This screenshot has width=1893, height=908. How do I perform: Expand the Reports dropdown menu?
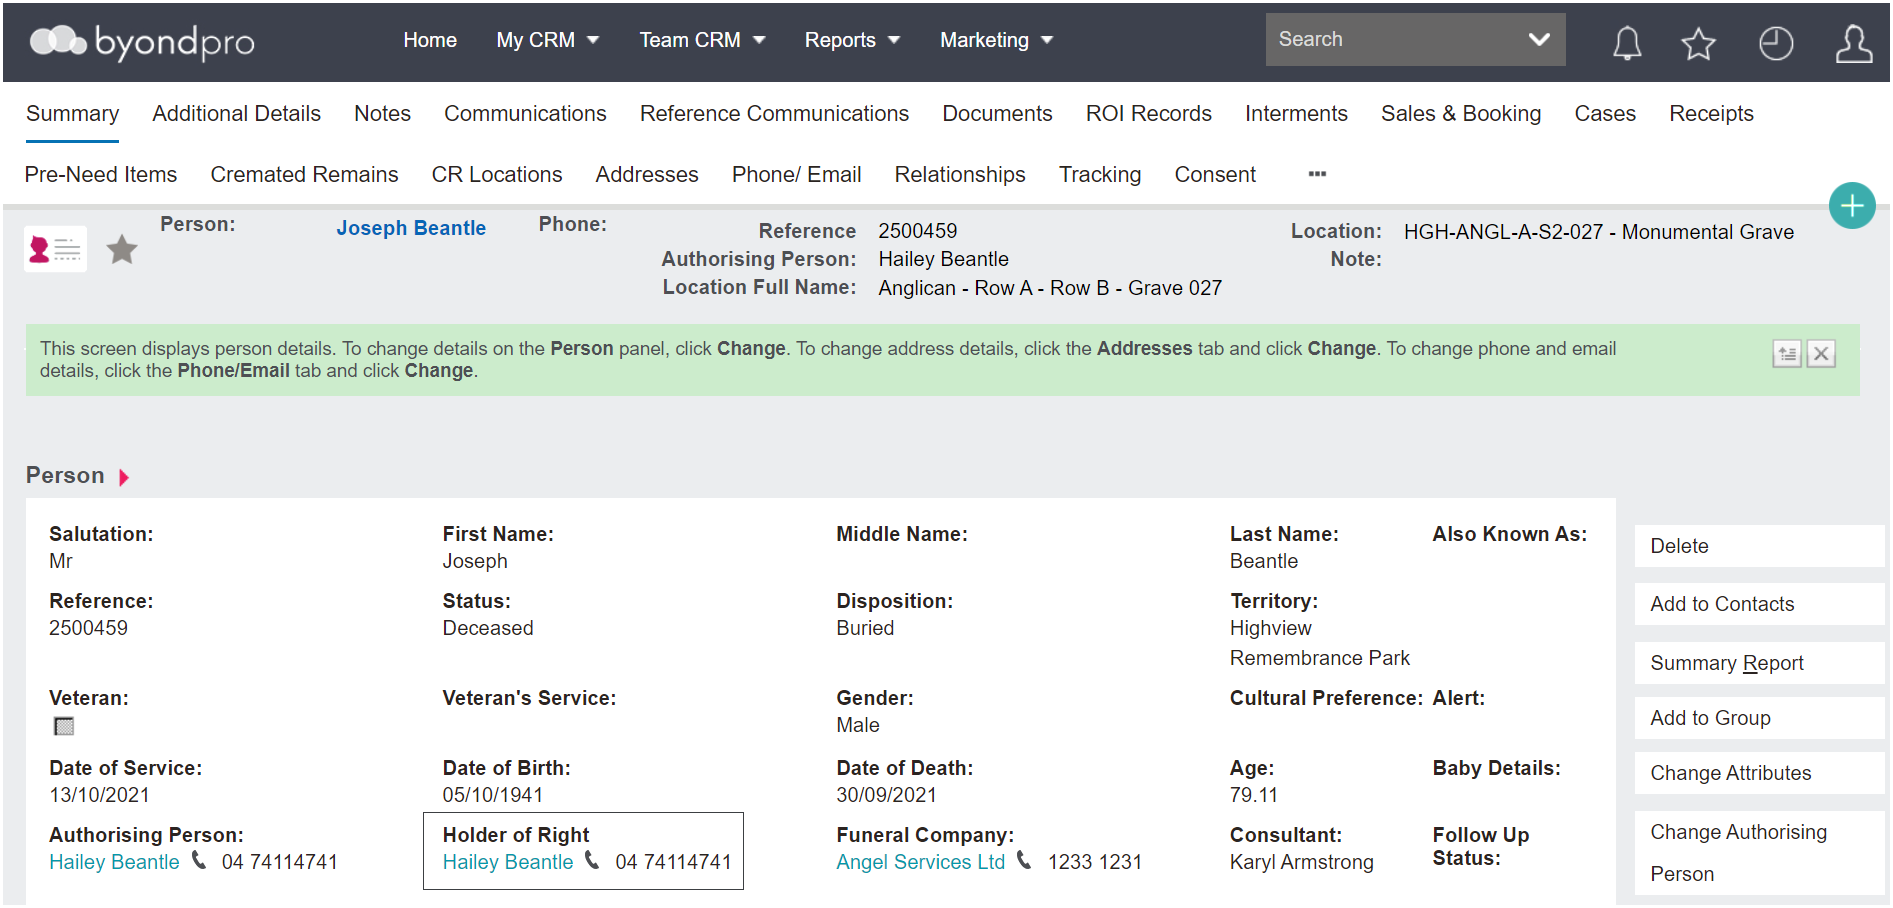tap(852, 40)
